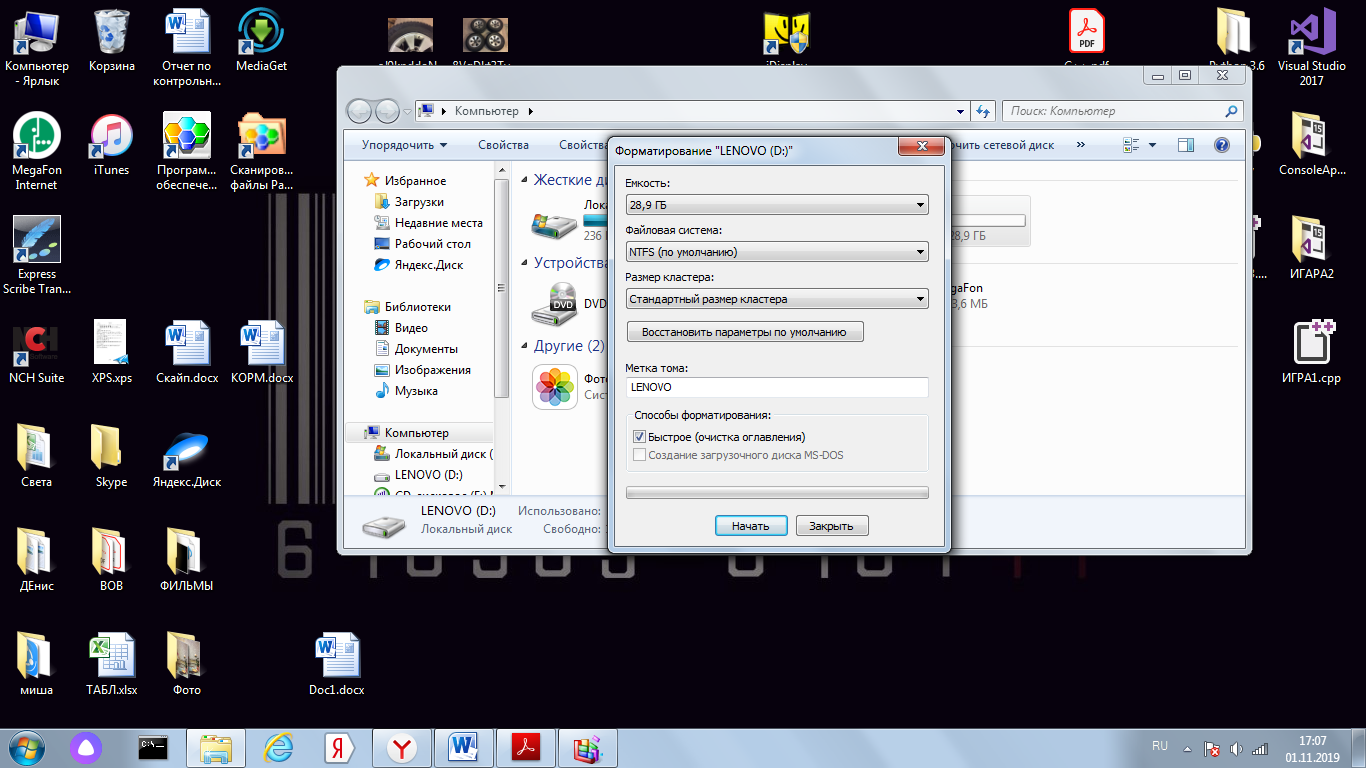Open the MediaGet desktop shortcut
Image resolution: width=1366 pixels, height=768 pixels.
(x=261, y=41)
